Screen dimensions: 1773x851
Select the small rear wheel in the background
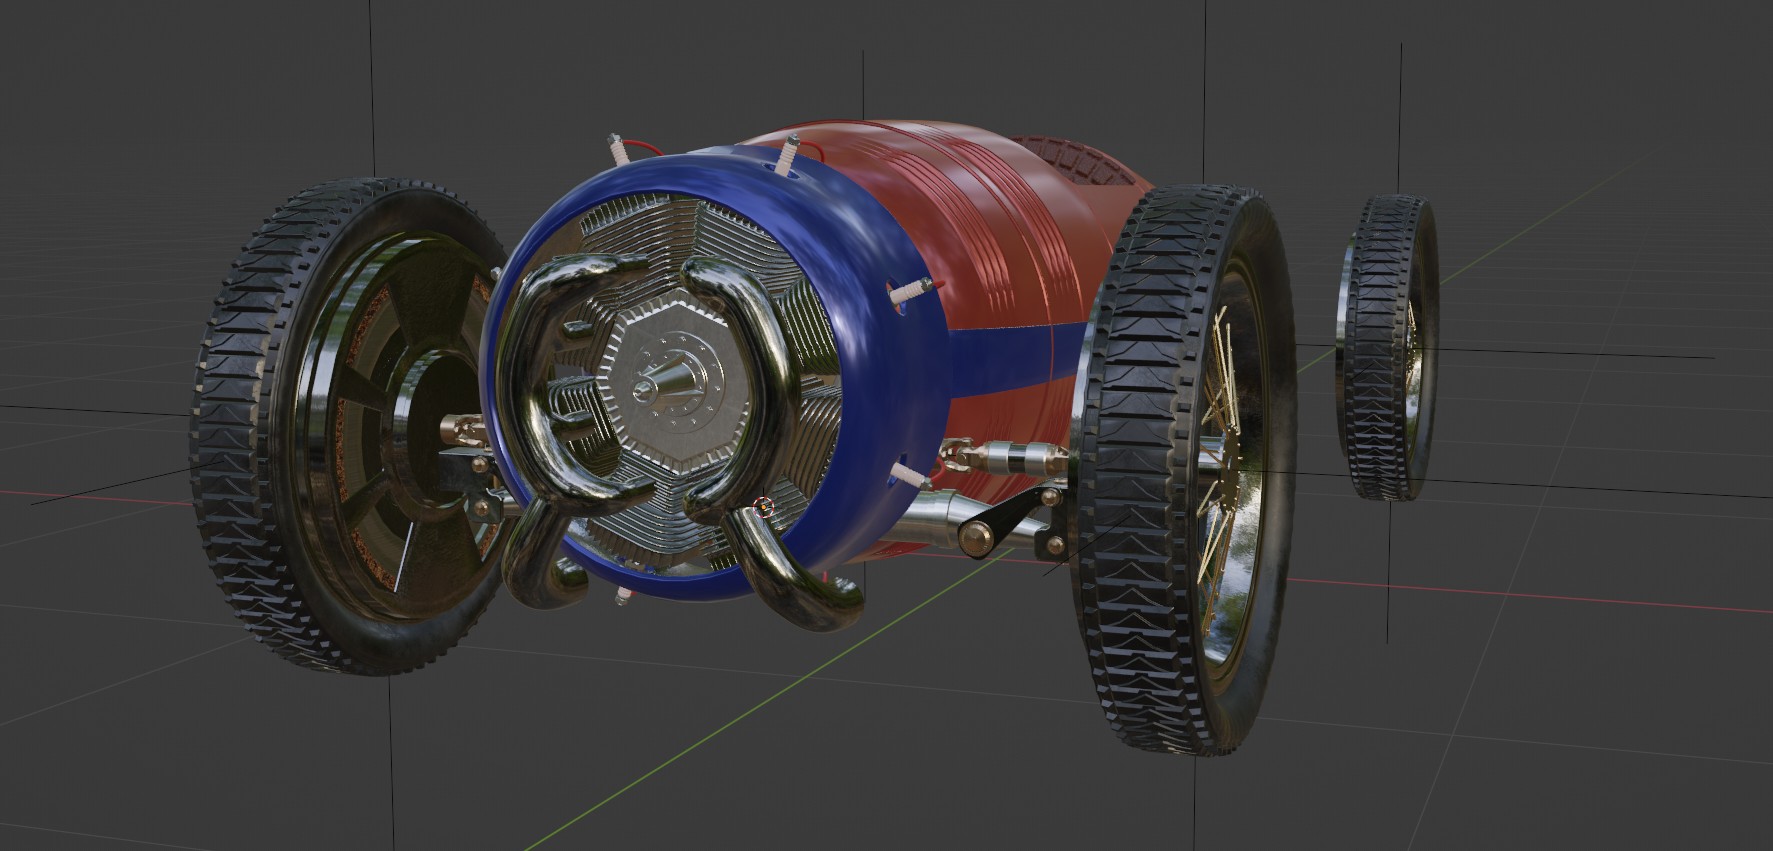coord(1388,347)
